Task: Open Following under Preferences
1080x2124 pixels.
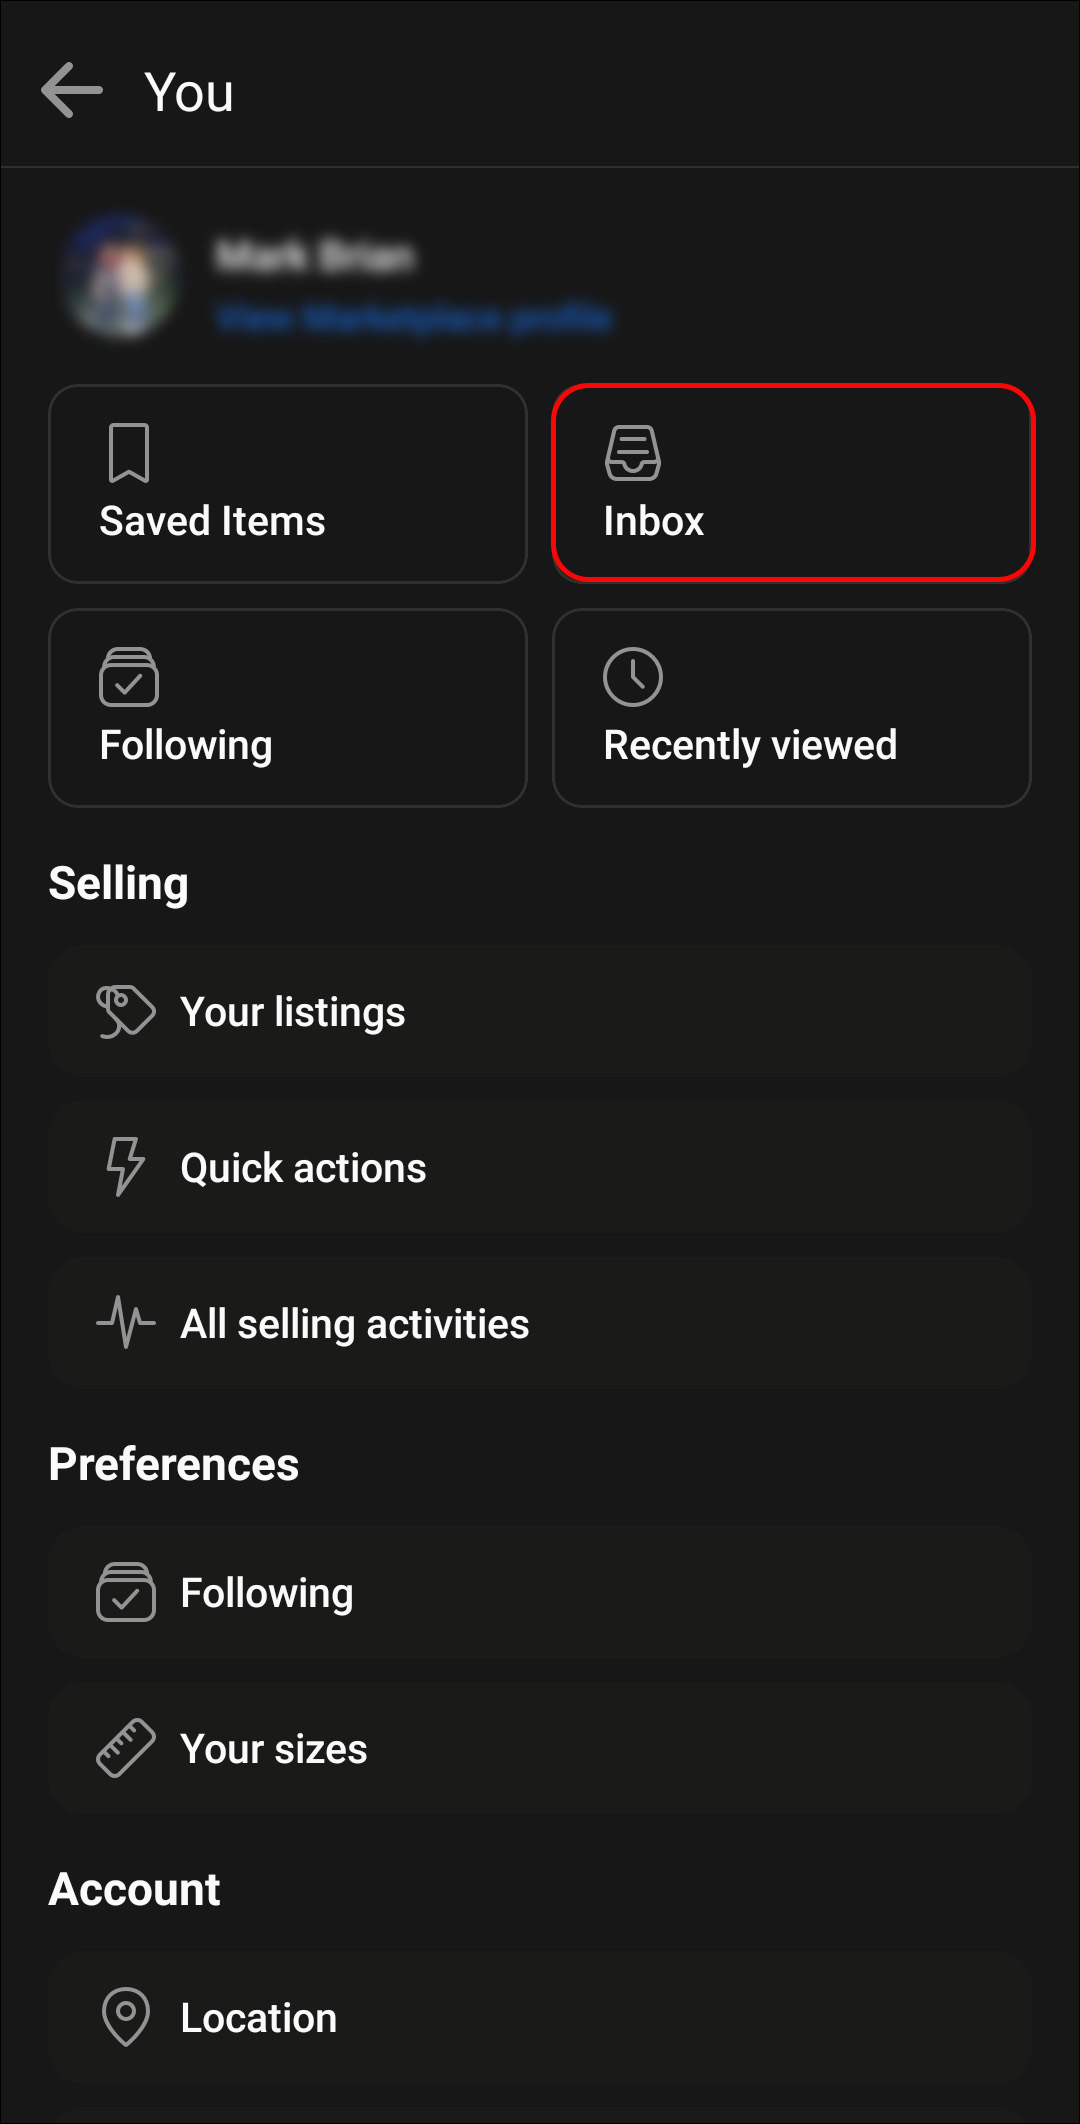Action: click(x=540, y=1592)
